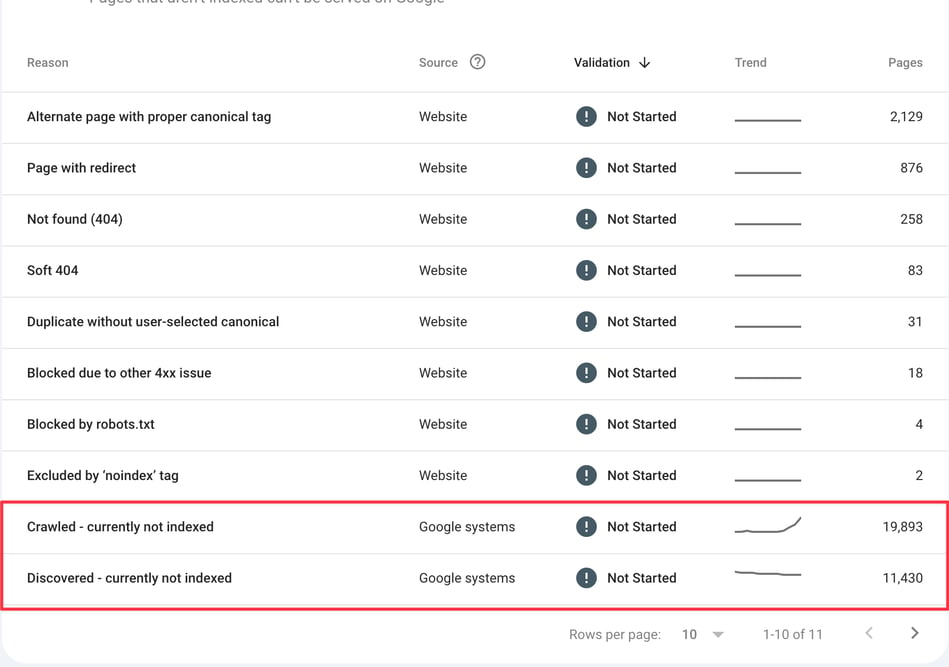Click Google systems source in the Crawled row
Viewport: 949px width, 667px height.
tap(467, 527)
